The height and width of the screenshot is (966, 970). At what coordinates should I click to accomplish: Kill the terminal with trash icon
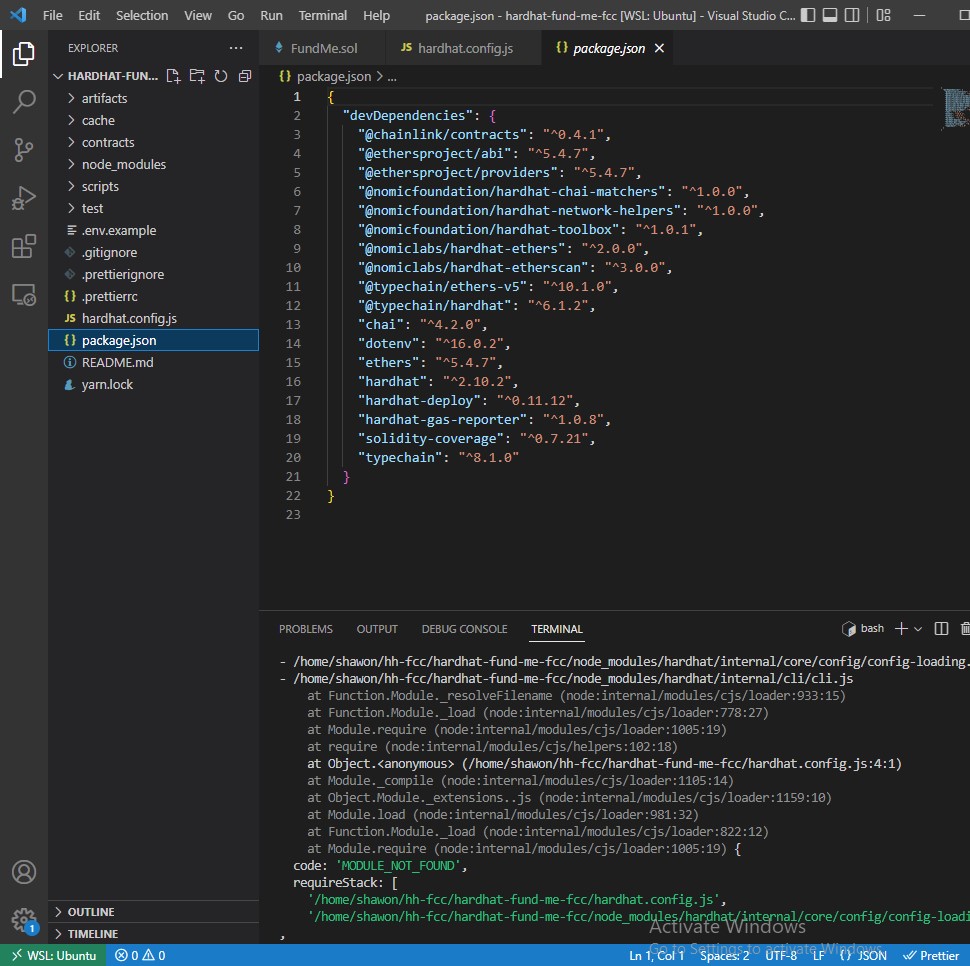click(964, 629)
